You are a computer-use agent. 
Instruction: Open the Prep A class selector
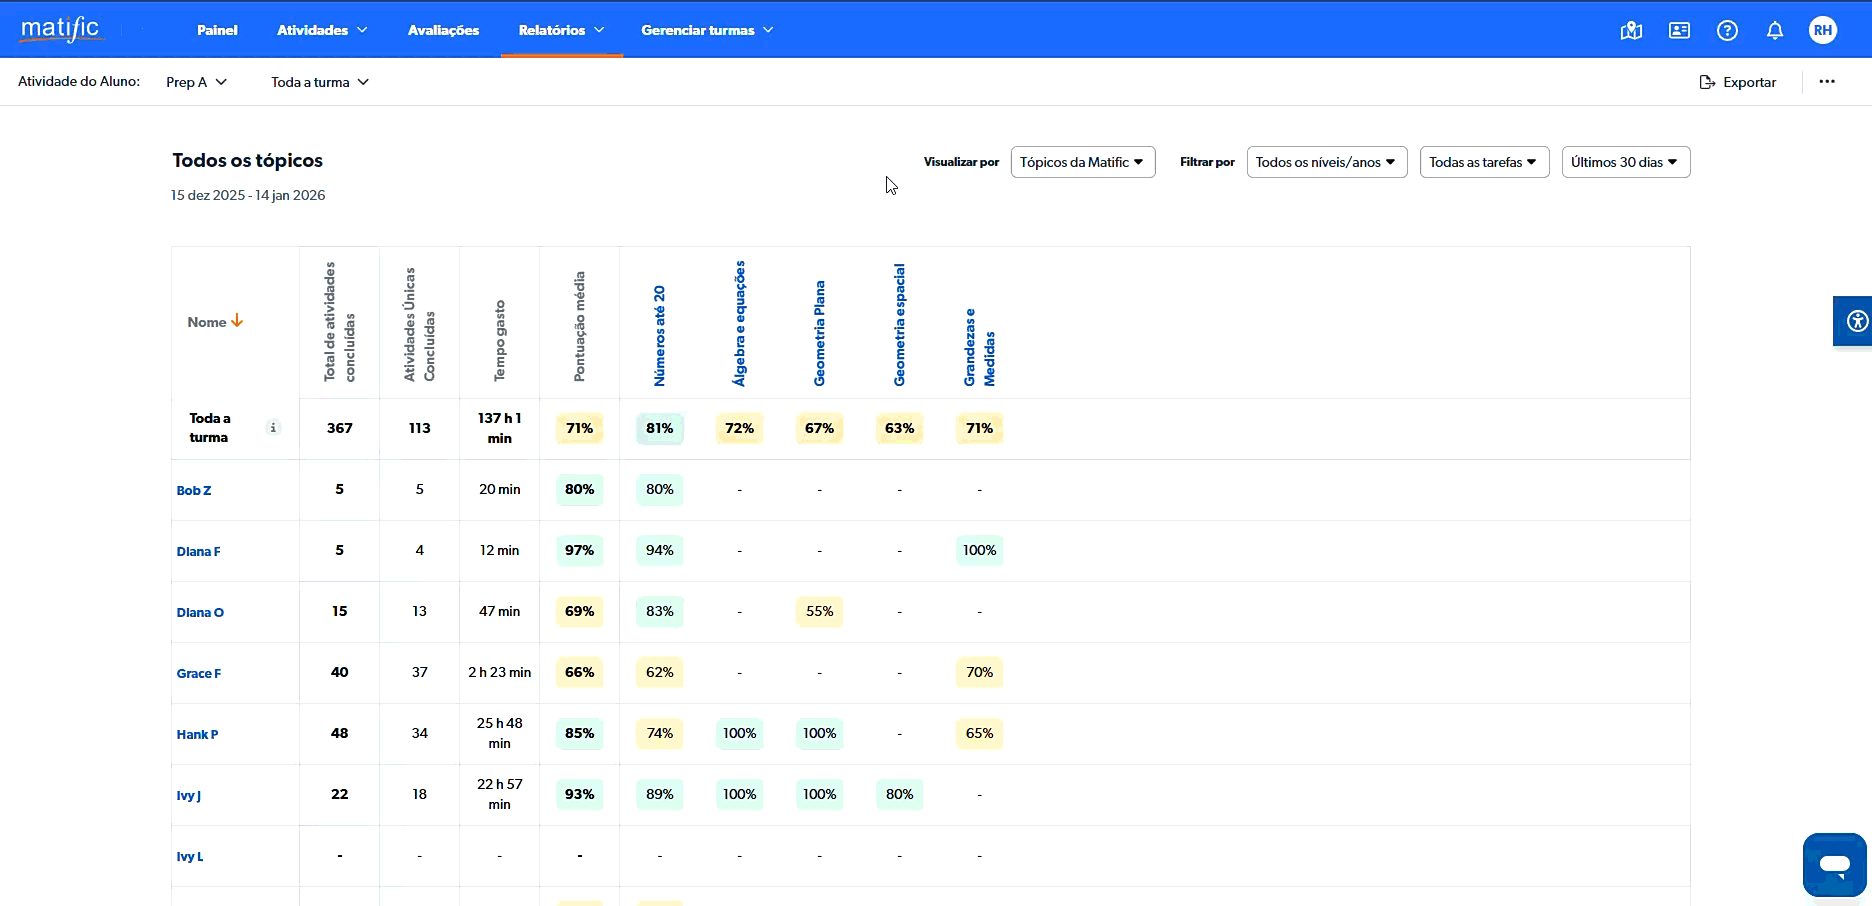pos(196,82)
